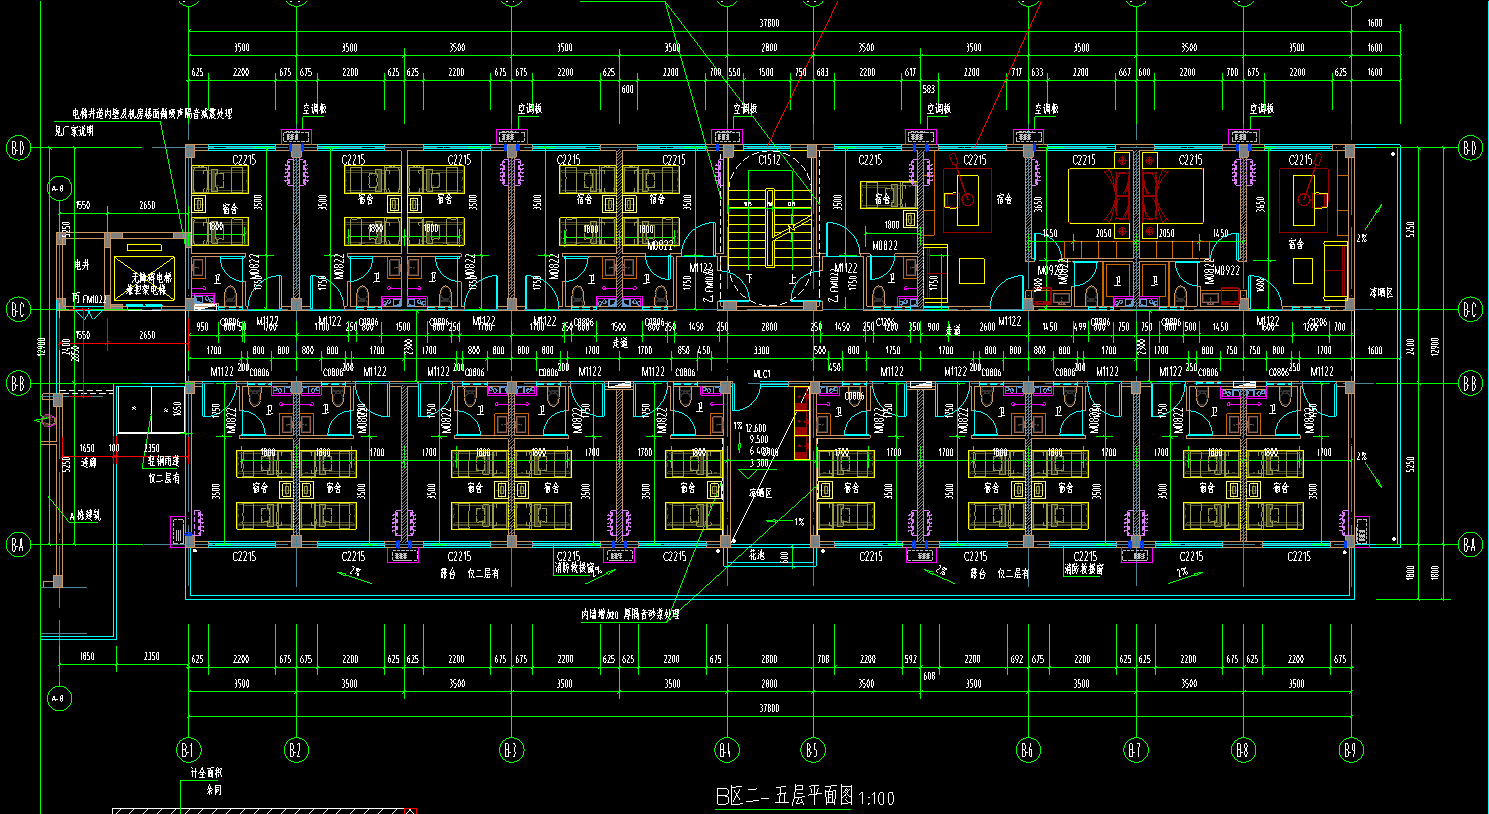Select the 37800 overall dimension at the bottom
Image resolution: width=1489 pixels, height=814 pixels.
point(769,708)
